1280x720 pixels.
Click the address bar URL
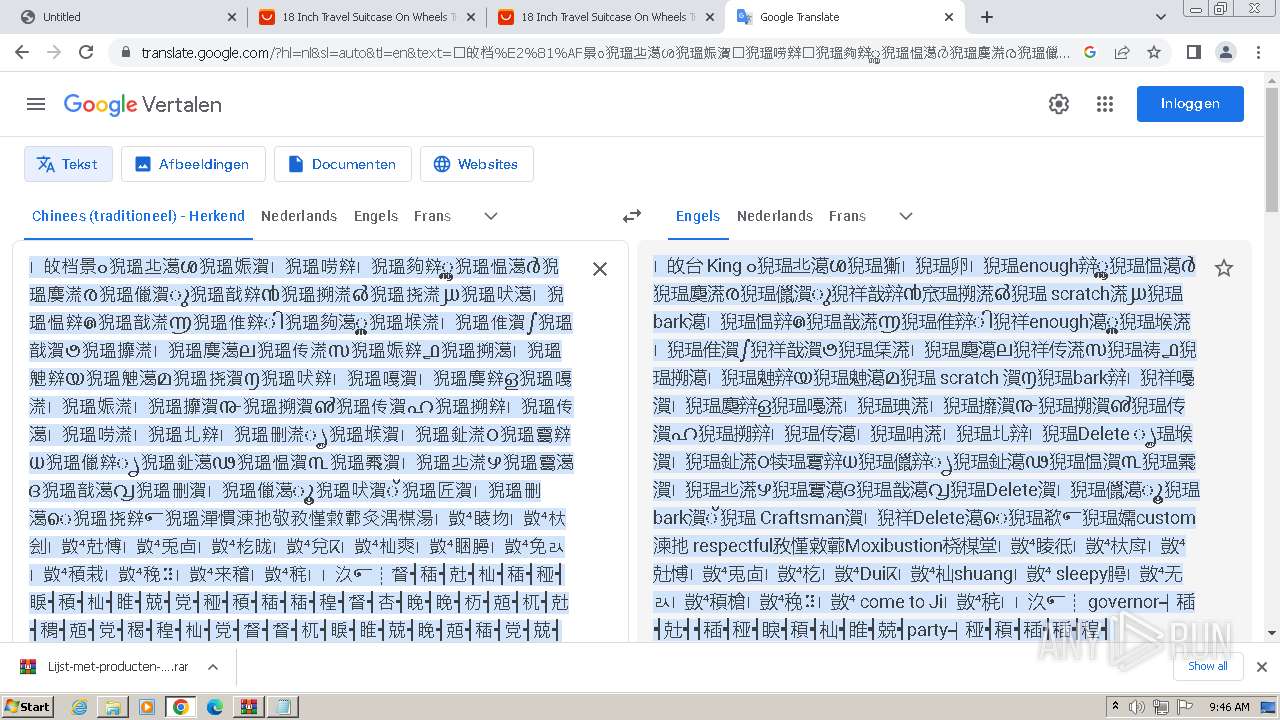click(x=605, y=52)
